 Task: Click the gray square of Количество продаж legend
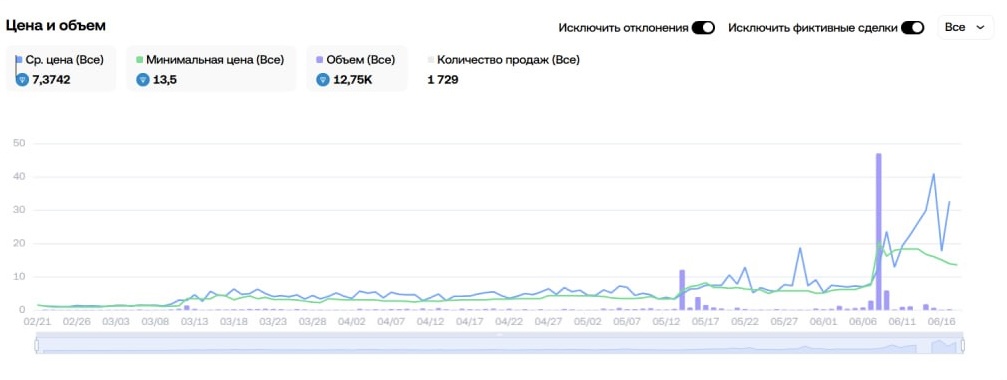[431, 60]
